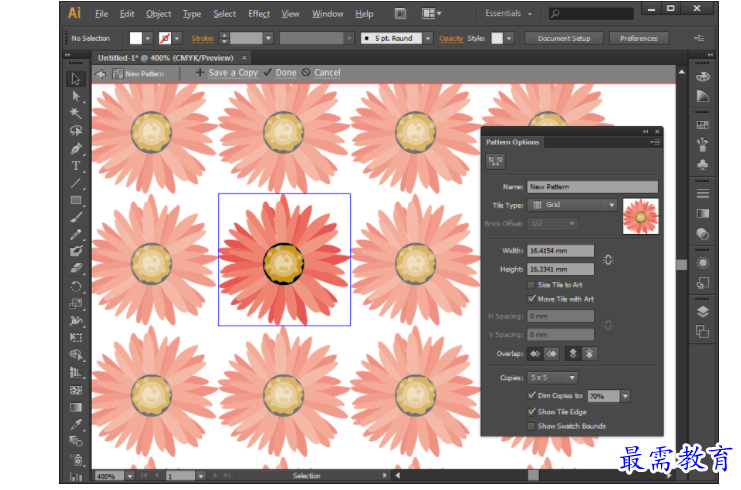
Task: Select the Scale tool
Action: point(76,303)
